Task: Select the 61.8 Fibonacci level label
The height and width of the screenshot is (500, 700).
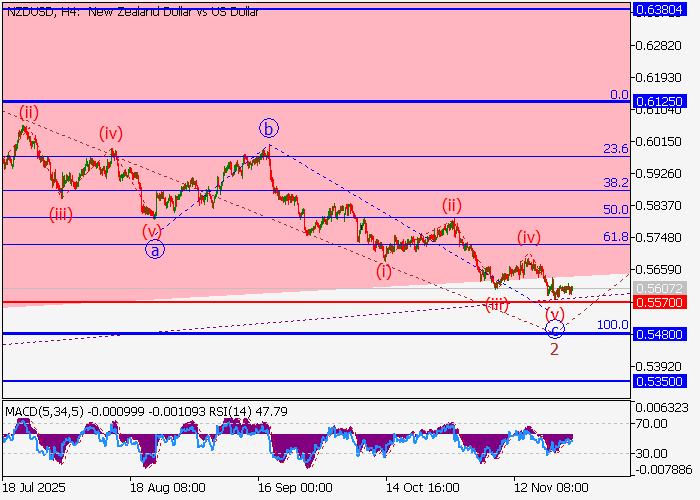Action: (x=615, y=237)
